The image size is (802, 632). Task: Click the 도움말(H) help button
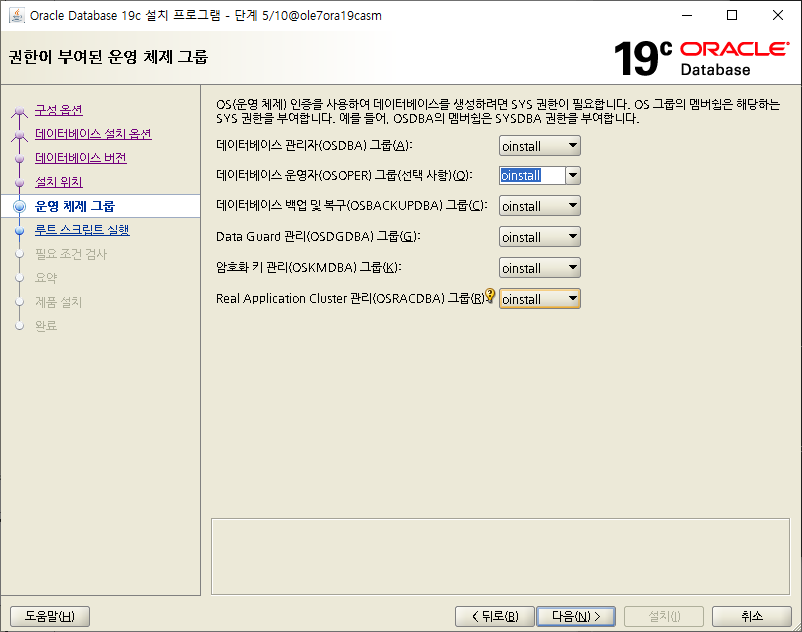50,616
